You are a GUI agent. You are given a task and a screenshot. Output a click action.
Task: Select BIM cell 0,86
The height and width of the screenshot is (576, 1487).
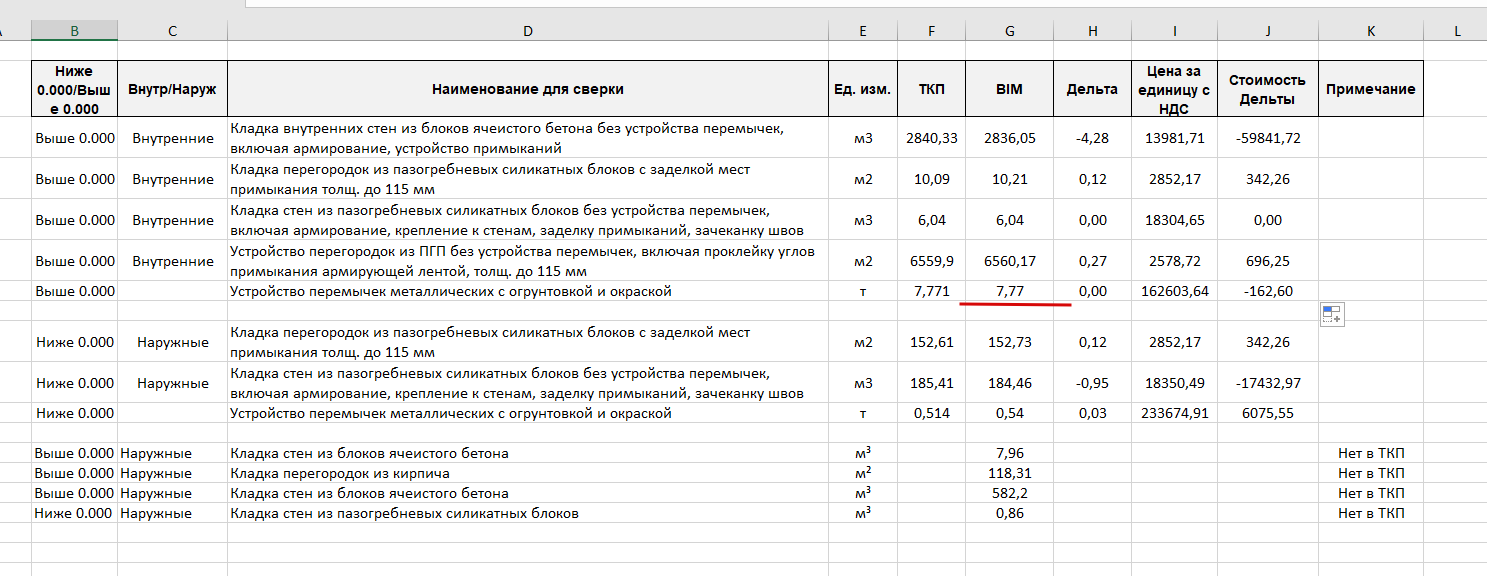[1010, 513]
